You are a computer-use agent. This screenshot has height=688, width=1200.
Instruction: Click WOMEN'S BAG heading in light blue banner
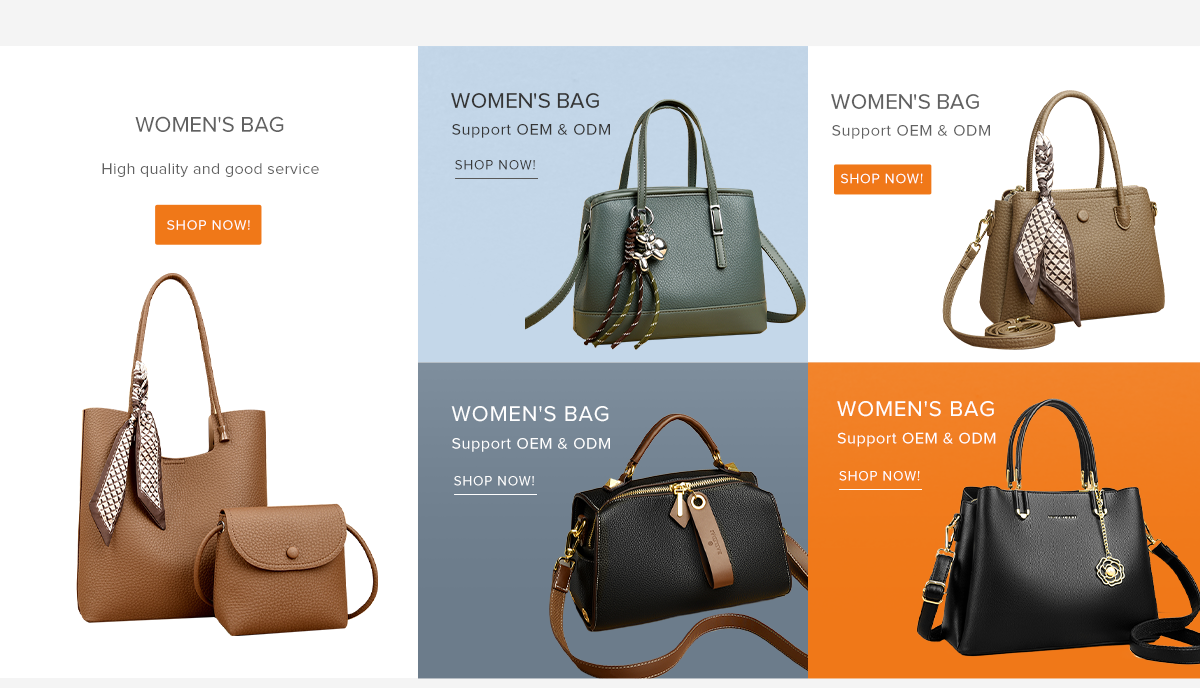525,101
